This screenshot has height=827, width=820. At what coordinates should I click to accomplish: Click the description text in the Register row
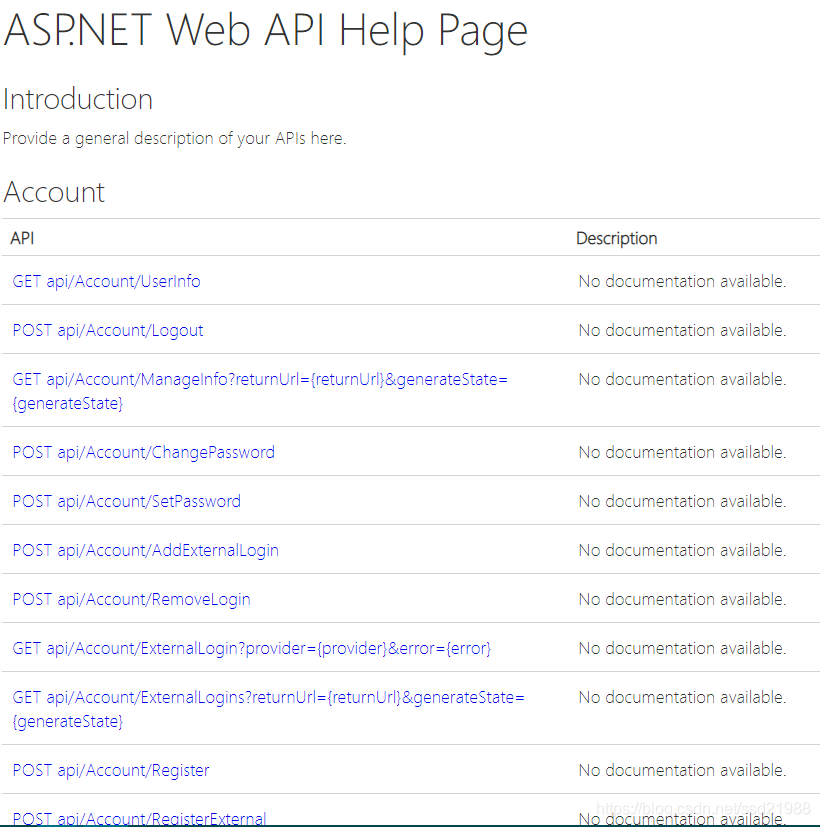pos(682,770)
